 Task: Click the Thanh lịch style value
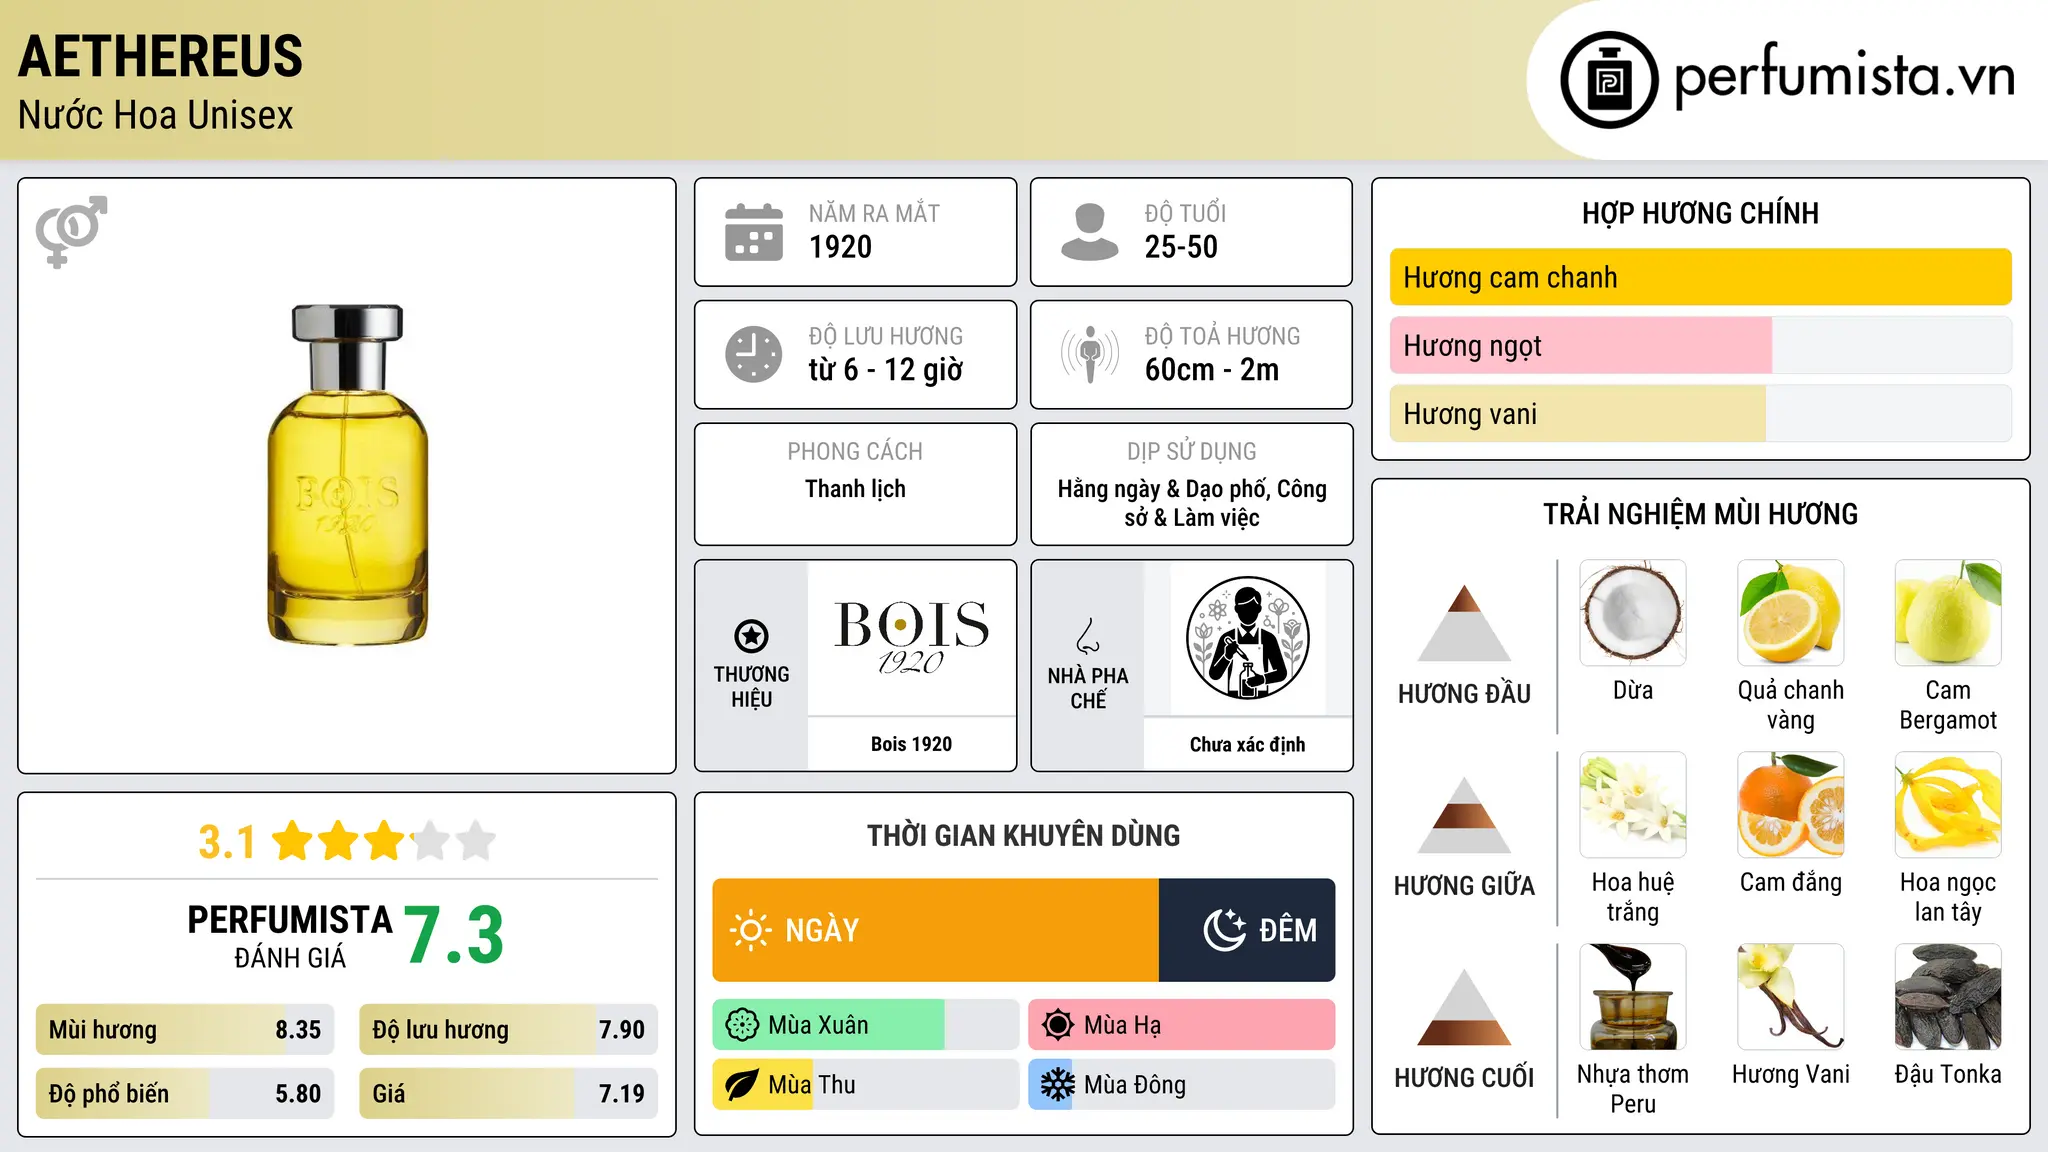pyautogui.click(x=855, y=489)
